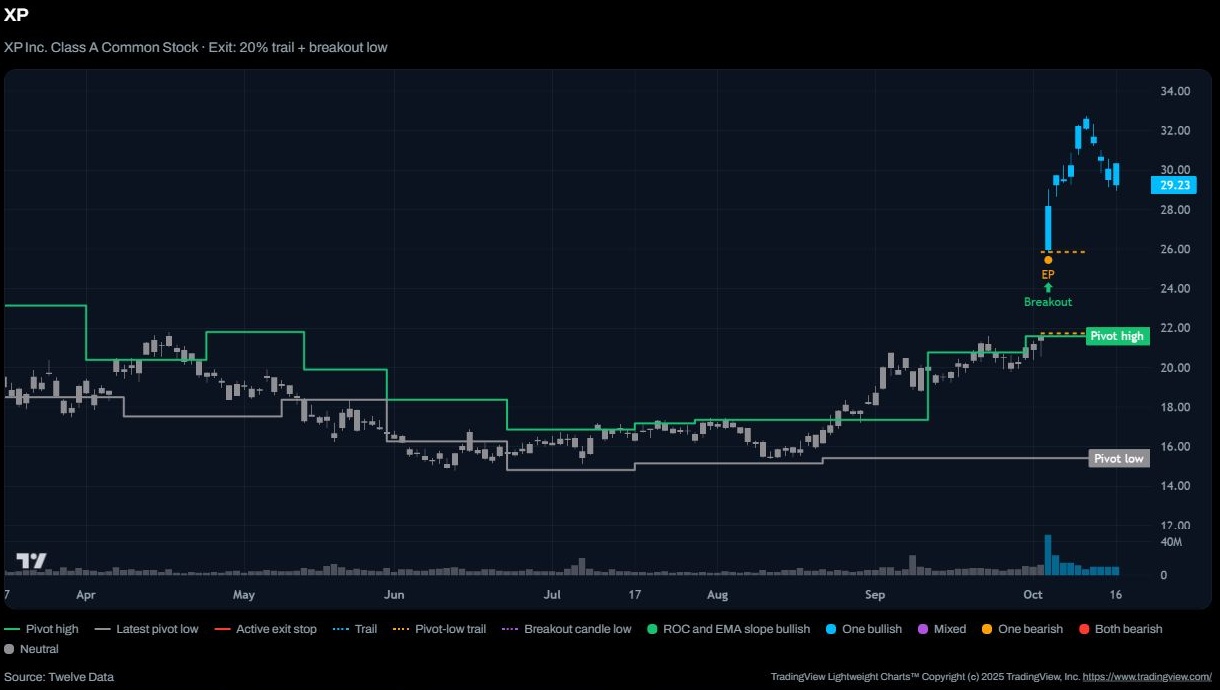Click the TradingView logo on the chart

coord(31,561)
